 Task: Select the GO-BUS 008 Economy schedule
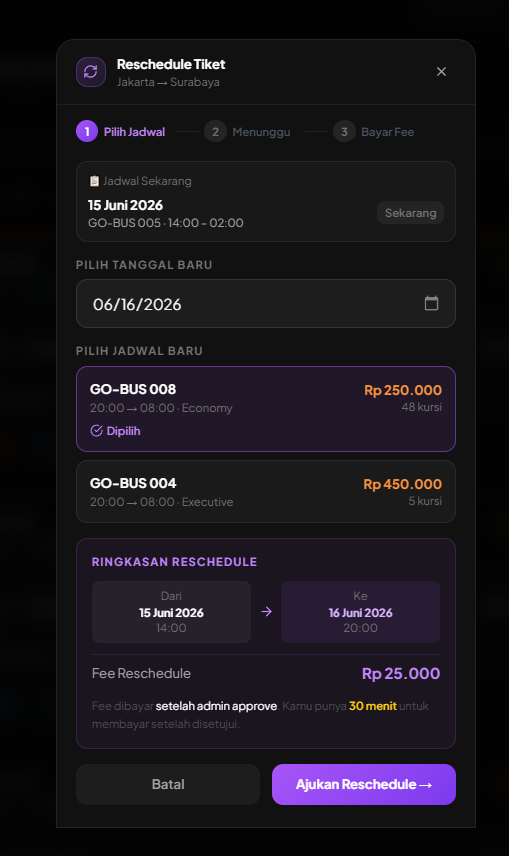tap(266, 409)
